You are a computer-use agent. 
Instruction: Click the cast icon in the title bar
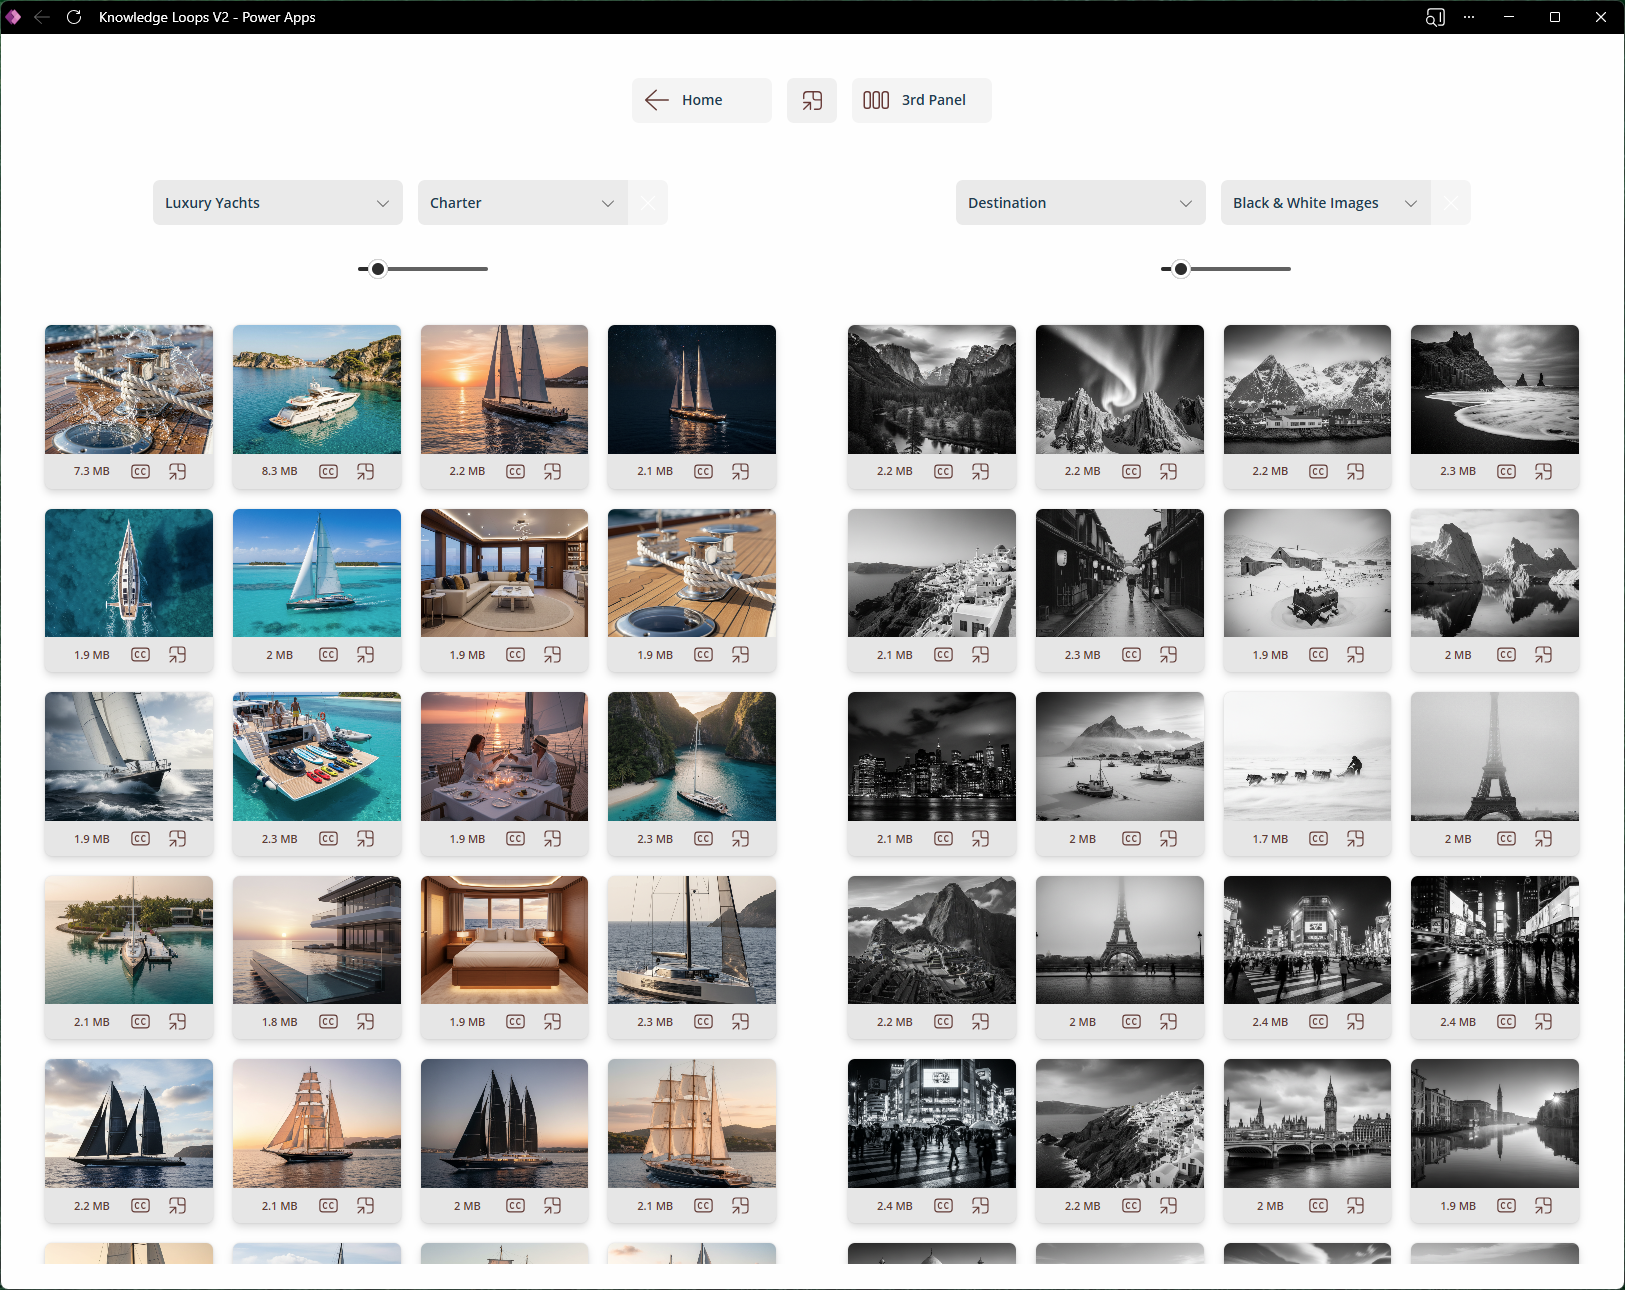1435,17
